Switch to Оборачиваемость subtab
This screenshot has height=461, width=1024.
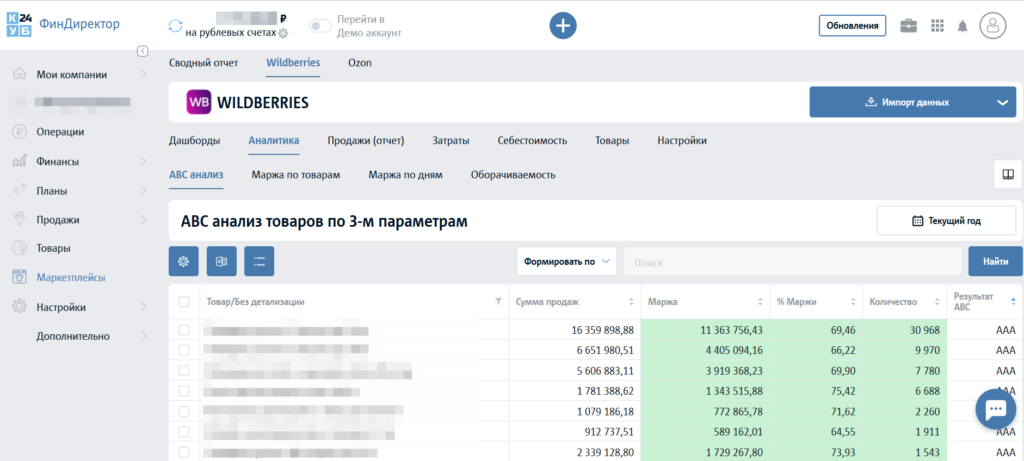point(513,175)
